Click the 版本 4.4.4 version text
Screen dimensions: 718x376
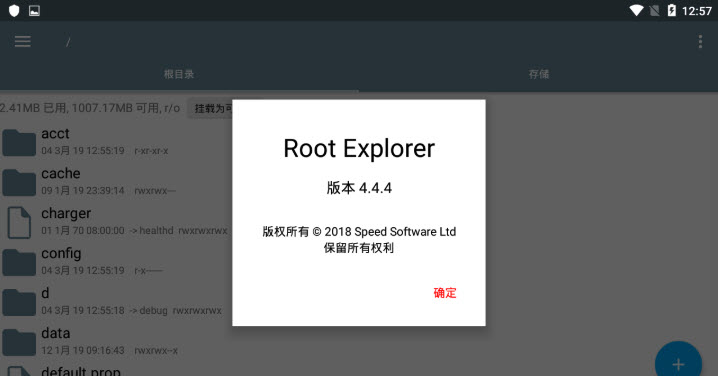point(359,188)
